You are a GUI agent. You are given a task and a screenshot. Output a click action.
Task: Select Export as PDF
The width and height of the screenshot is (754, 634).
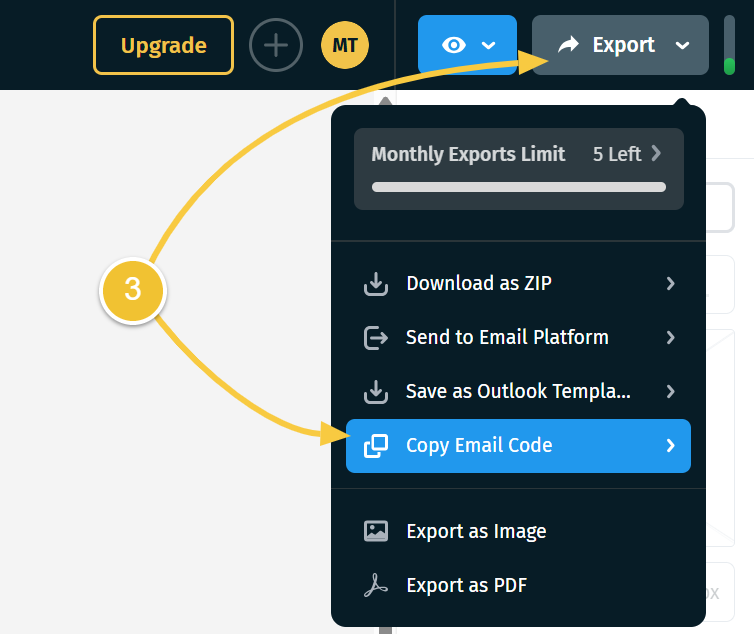(518, 585)
